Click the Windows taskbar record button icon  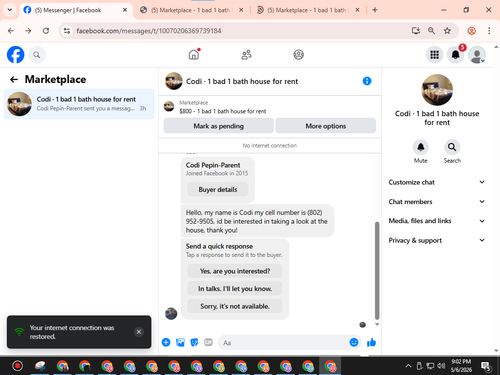17,366
